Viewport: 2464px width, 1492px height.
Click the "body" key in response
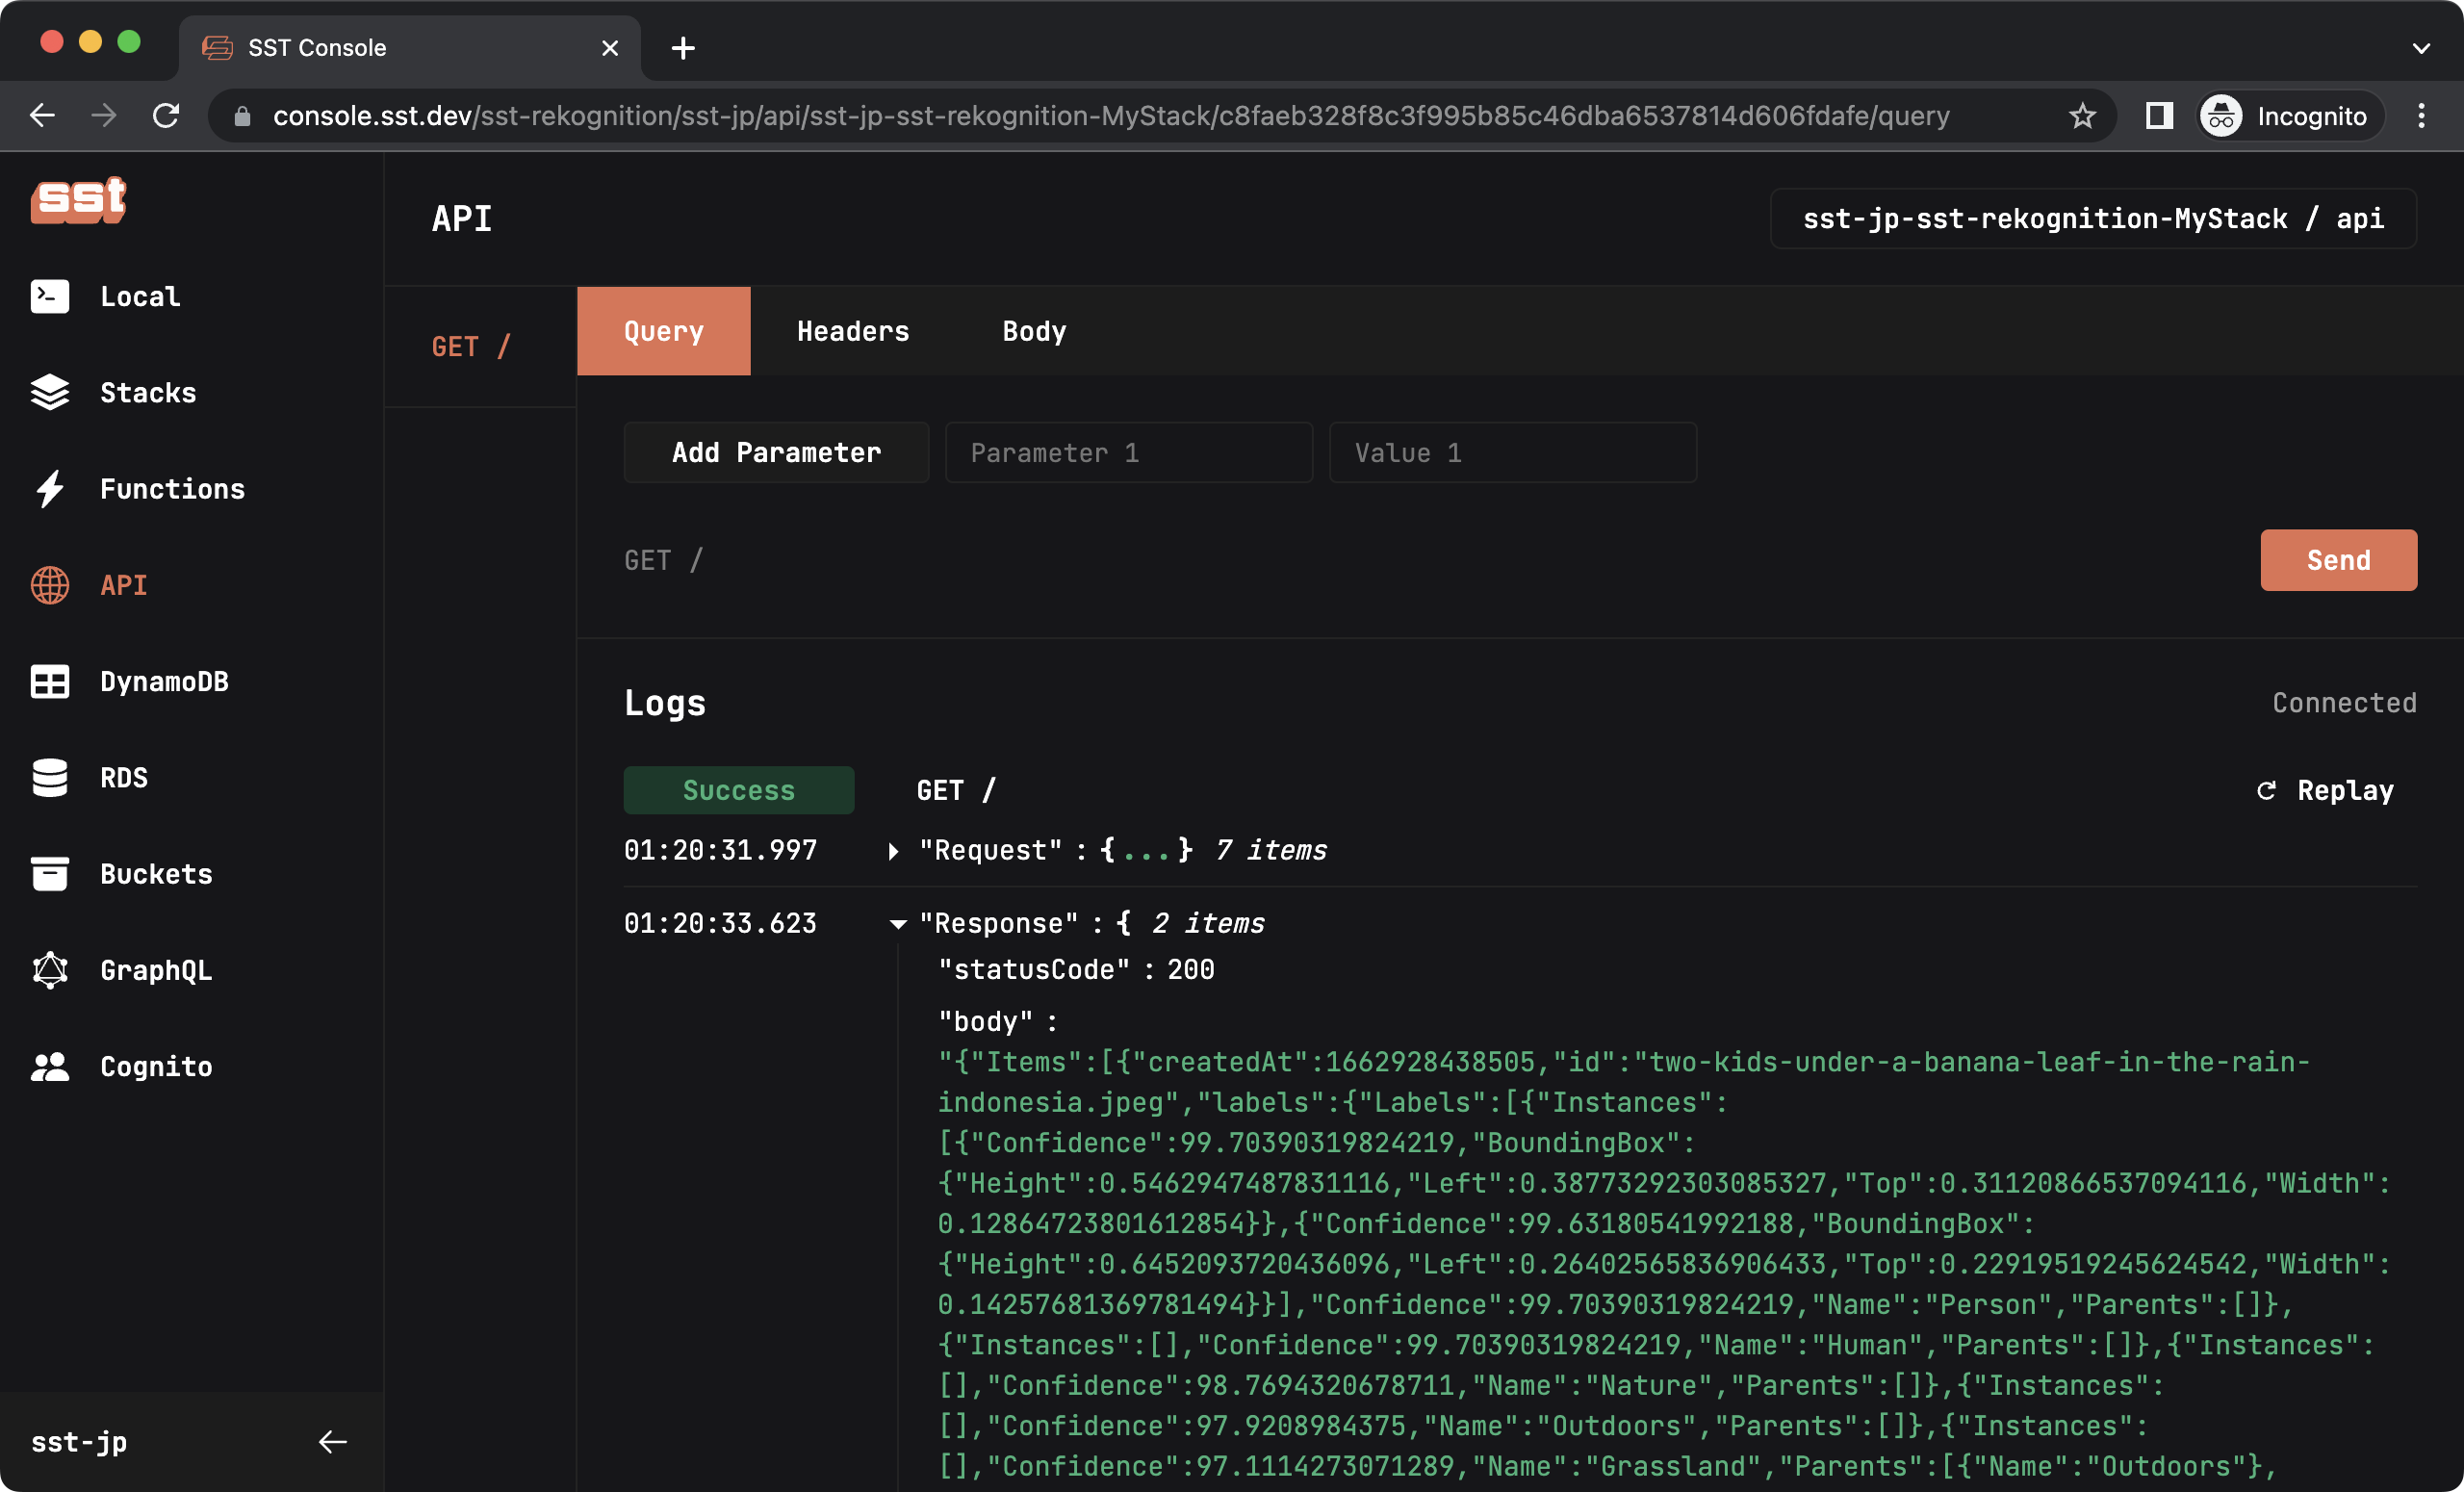pos(985,1022)
